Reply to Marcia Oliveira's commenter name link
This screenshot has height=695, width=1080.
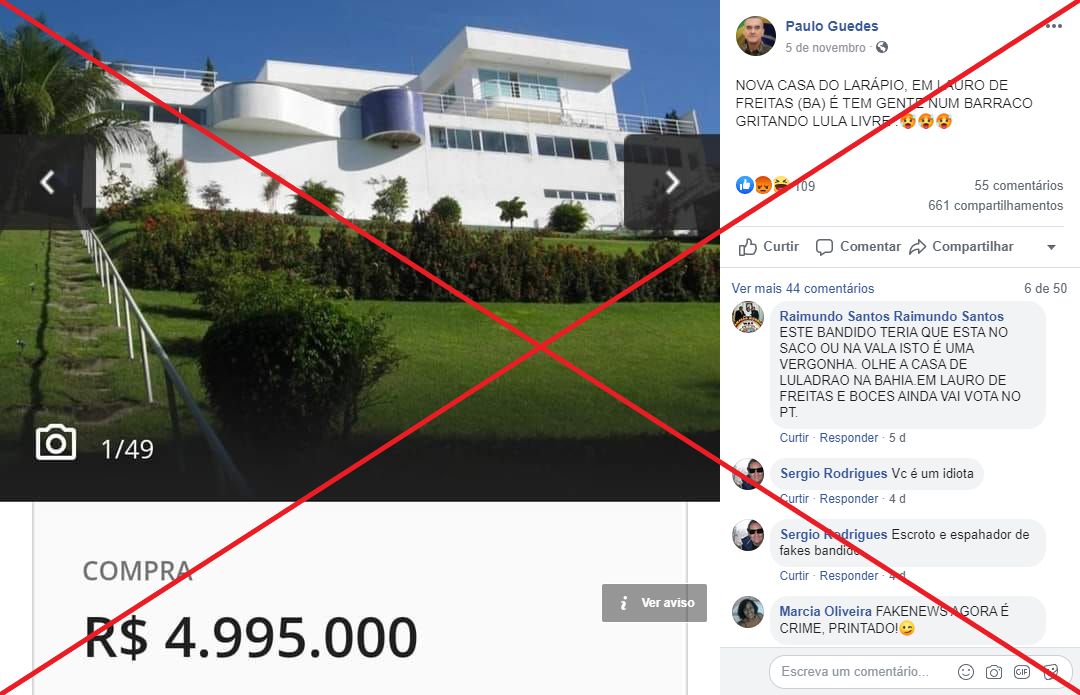click(x=825, y=611)
